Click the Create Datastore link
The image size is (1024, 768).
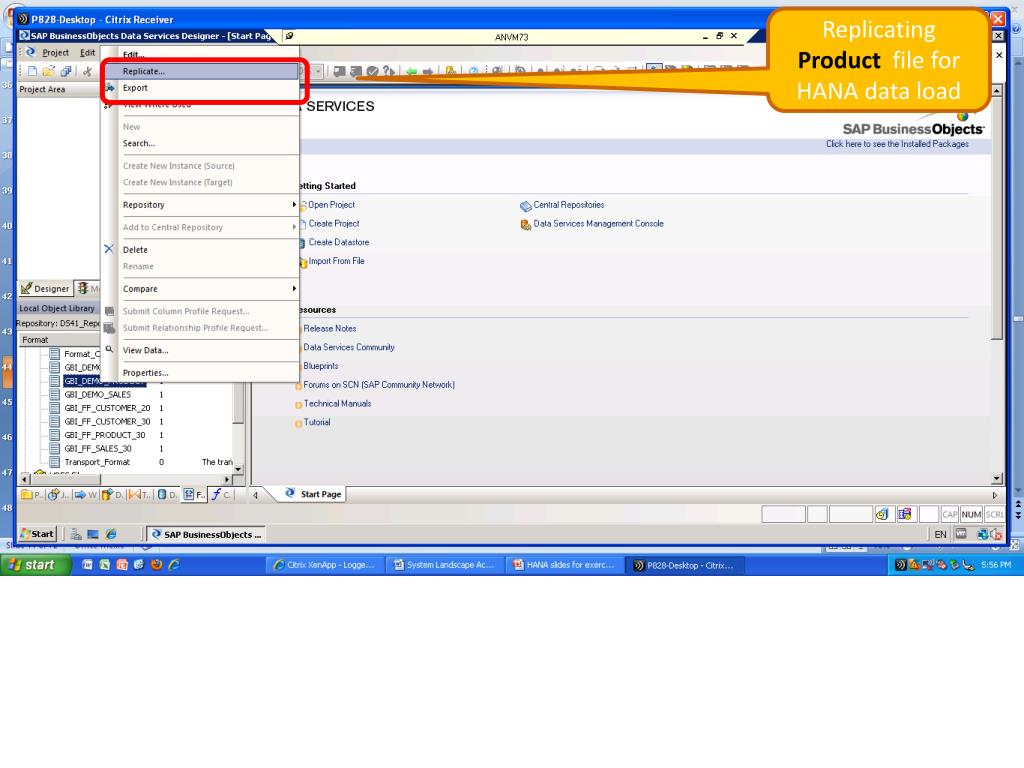click(x=339, y=242)
